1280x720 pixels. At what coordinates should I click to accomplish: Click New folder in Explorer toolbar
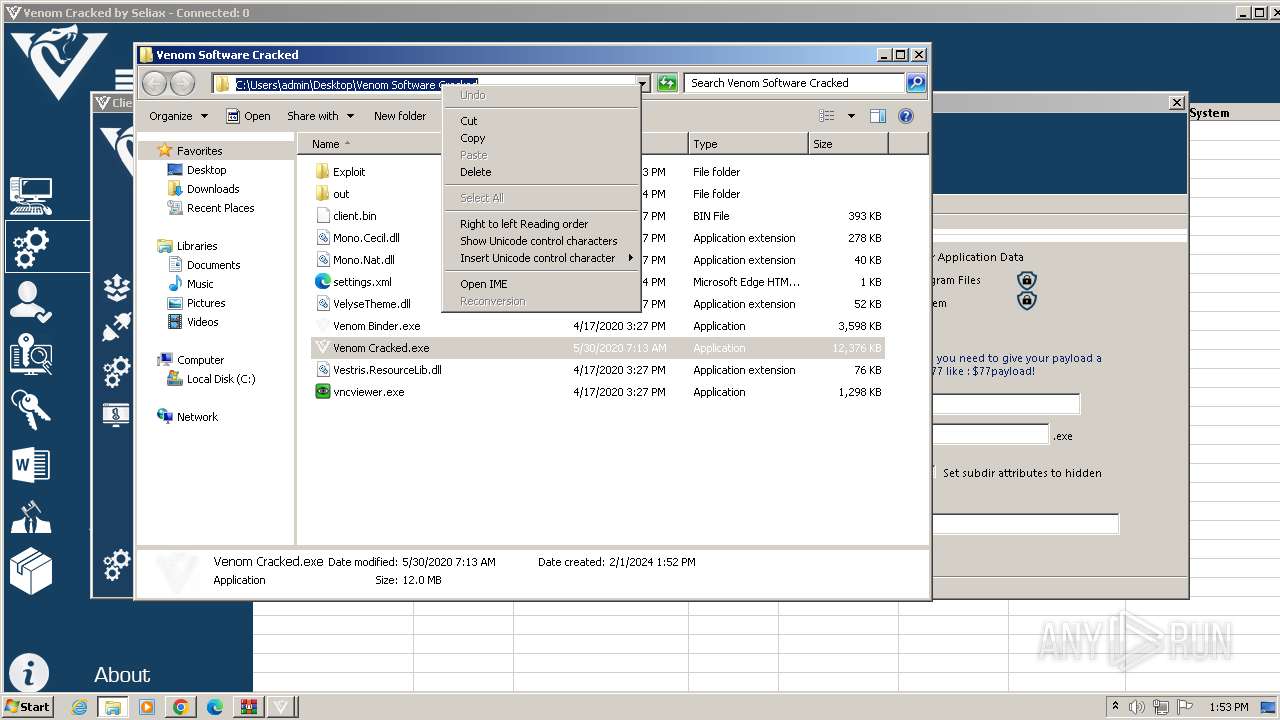pyautogui.click(x=400, y=116)
